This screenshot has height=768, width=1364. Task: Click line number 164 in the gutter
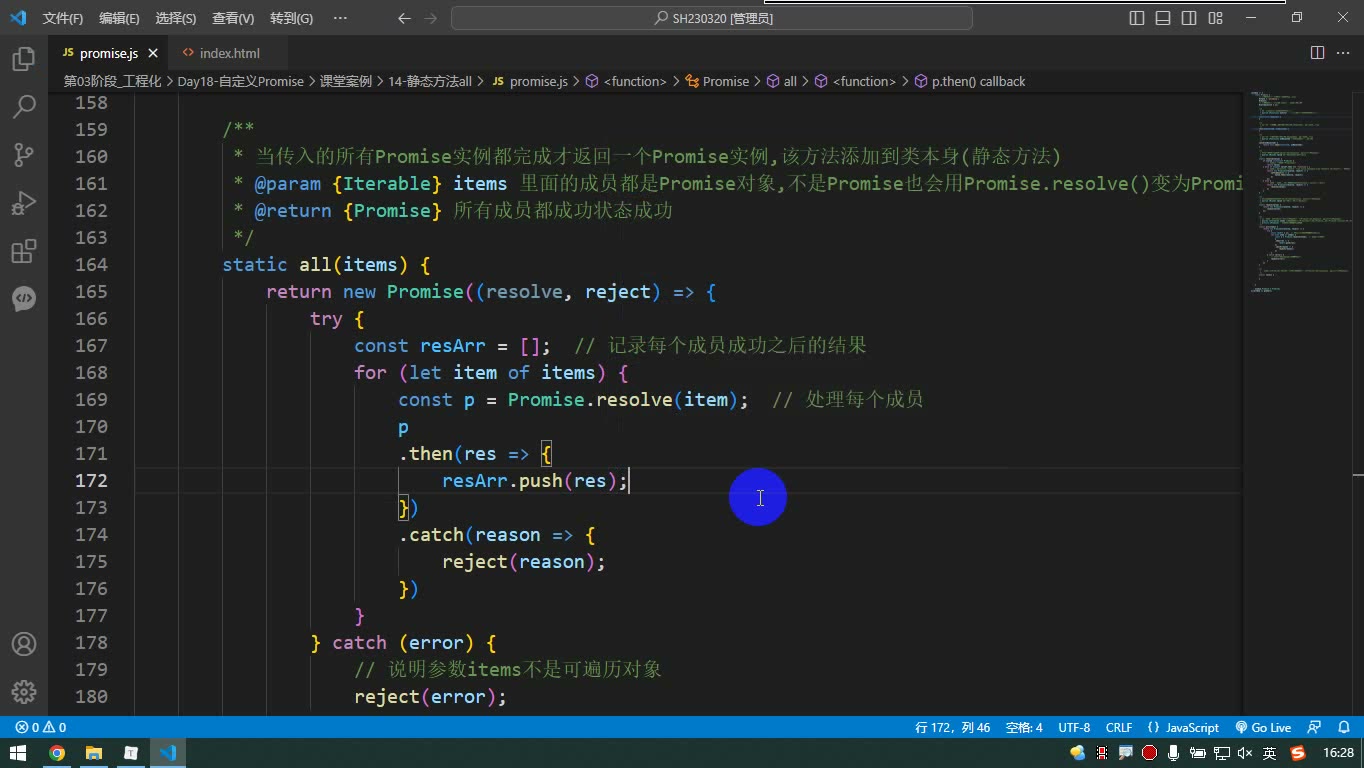[x=91, y=264]
